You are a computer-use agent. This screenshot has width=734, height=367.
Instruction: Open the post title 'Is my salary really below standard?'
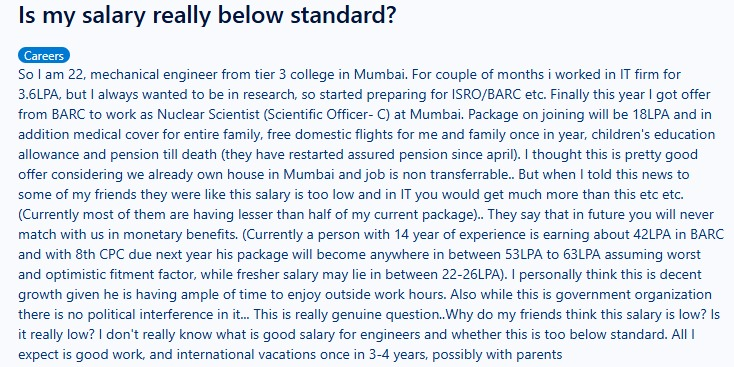coord(207,15)
